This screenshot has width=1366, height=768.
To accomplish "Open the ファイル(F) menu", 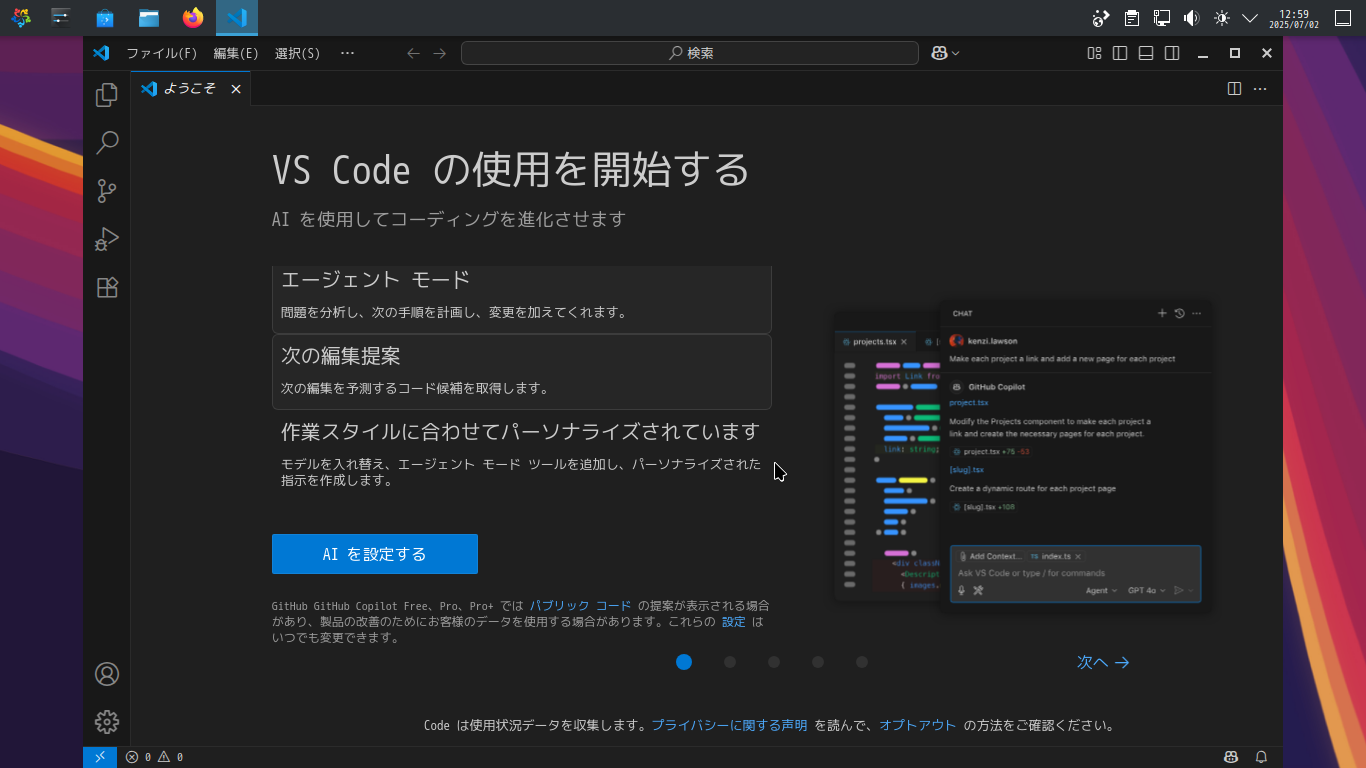I will 162,53.
